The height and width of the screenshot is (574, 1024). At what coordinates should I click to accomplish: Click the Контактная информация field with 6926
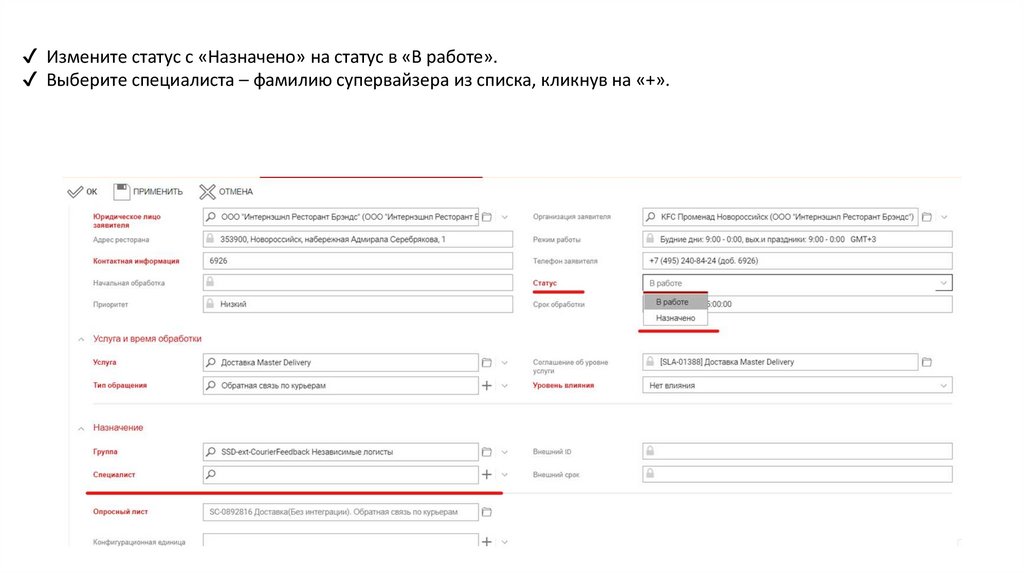pyautogui.click(x=358, y=261)
